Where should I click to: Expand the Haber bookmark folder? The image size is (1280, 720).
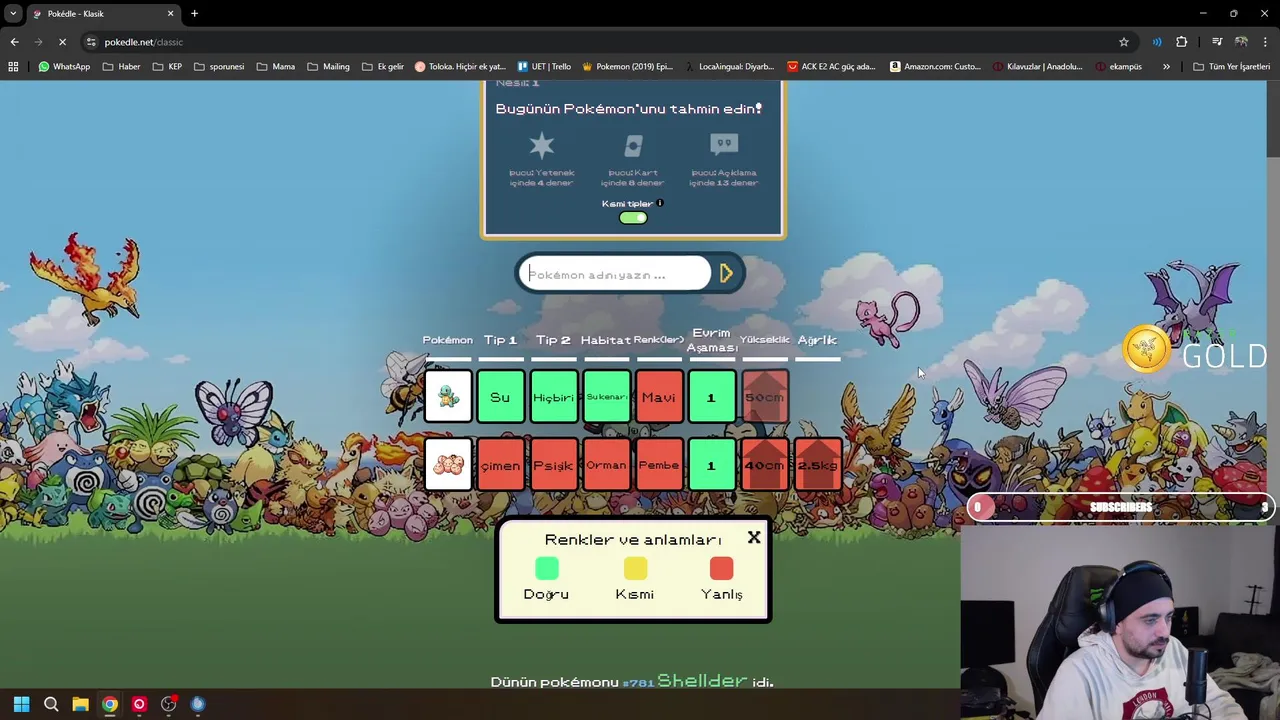coord(121,67)
